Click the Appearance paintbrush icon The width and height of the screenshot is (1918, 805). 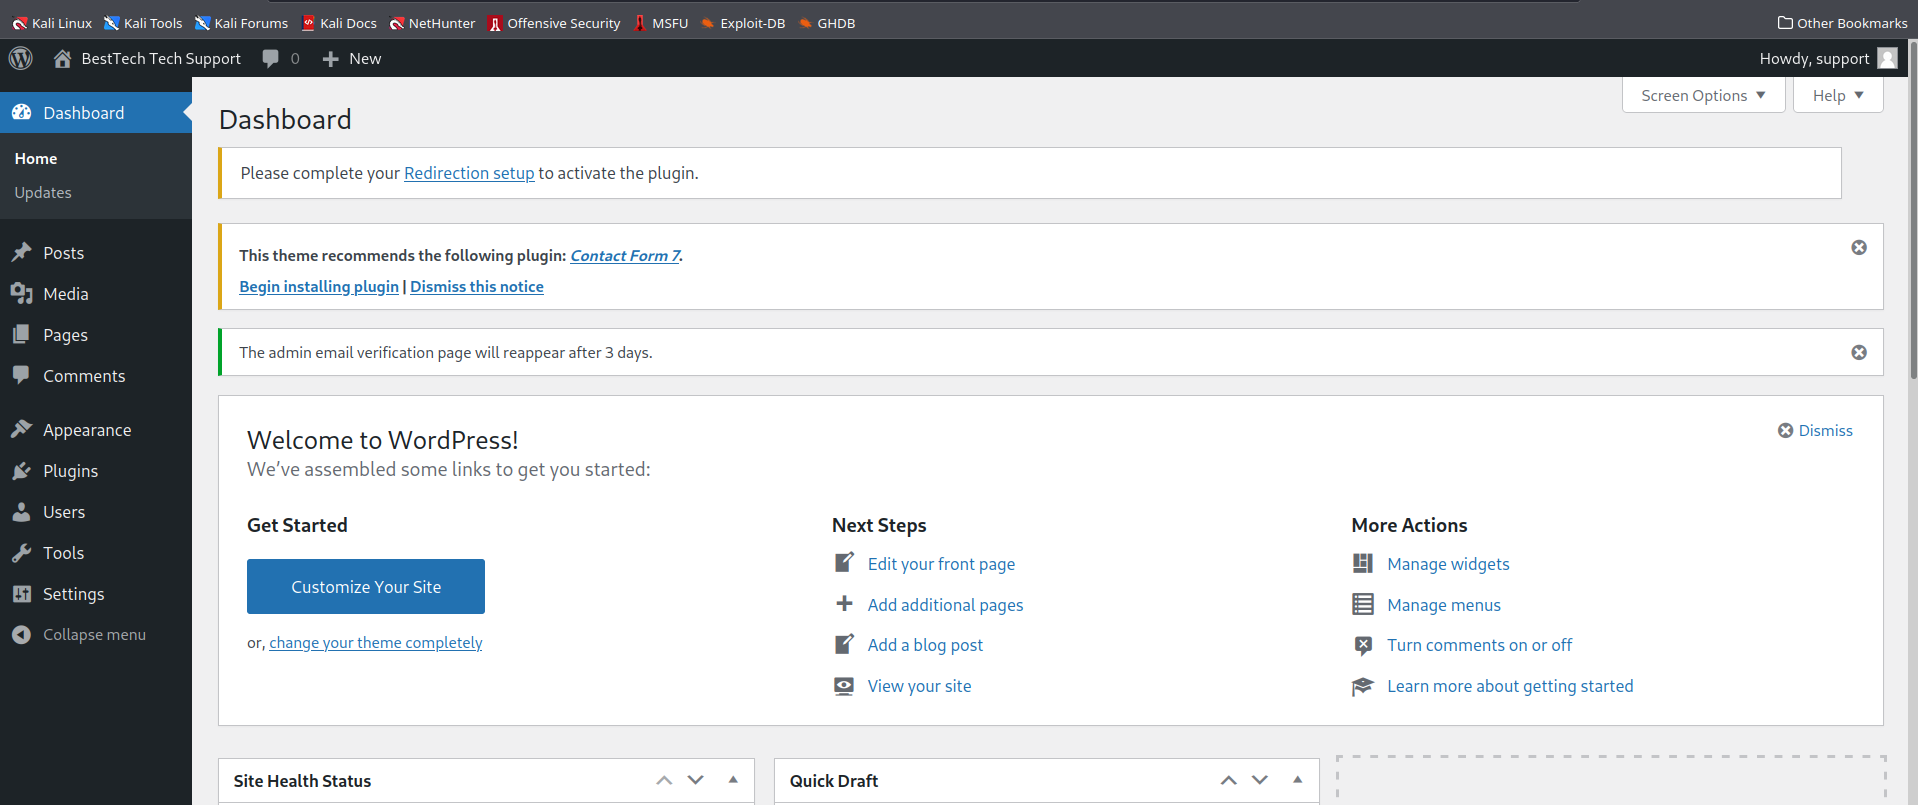click(x=21, y=429)
